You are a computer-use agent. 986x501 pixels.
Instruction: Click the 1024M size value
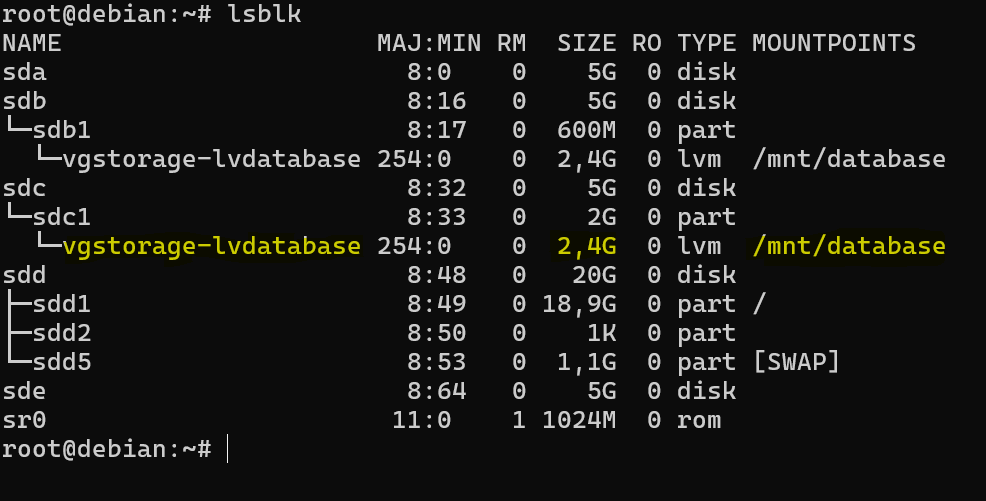579,420
